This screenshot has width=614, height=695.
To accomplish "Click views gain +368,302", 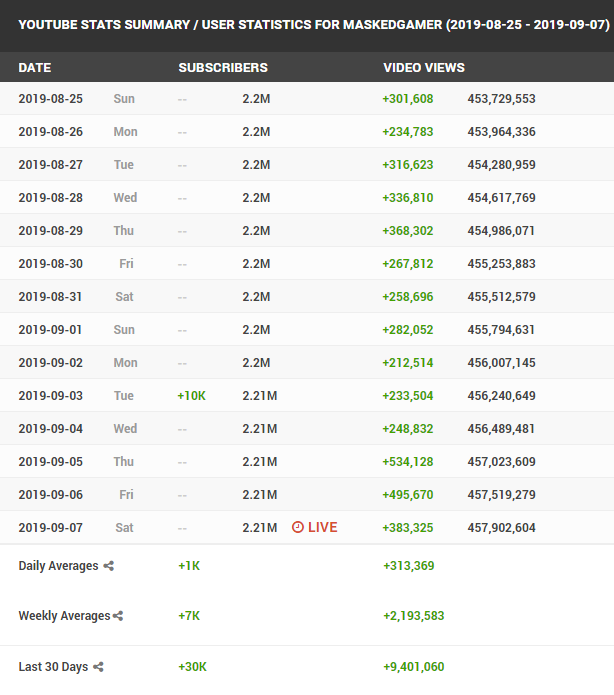I will [408, 231].
